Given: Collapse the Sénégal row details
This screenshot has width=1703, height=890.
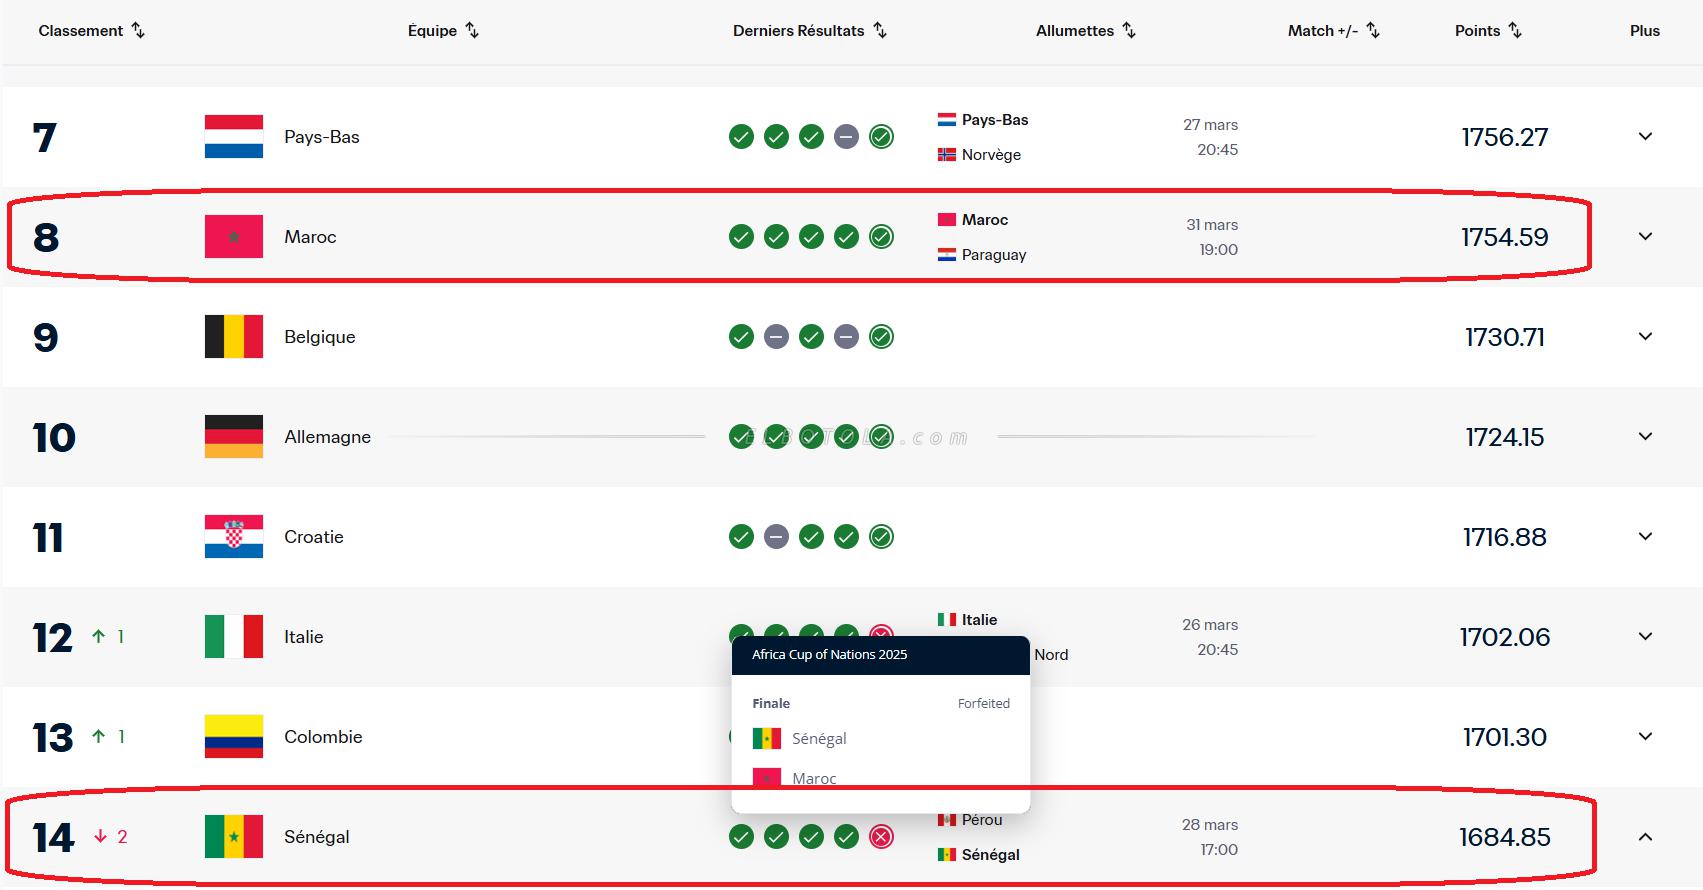Looking at the screenshot, I should click(x=1645, y=837).
